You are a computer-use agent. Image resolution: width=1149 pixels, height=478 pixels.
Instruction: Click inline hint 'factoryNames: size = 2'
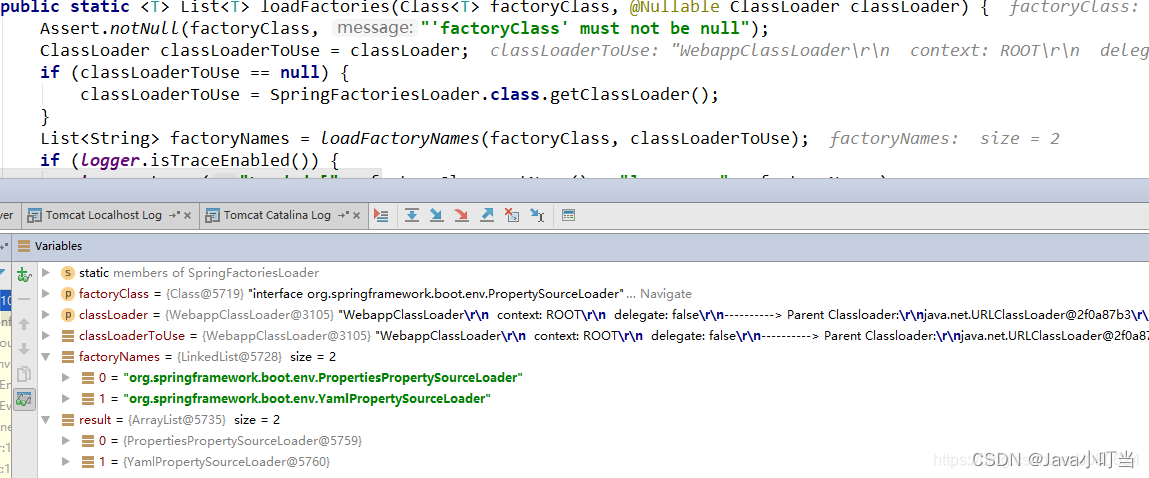(945, 139)
